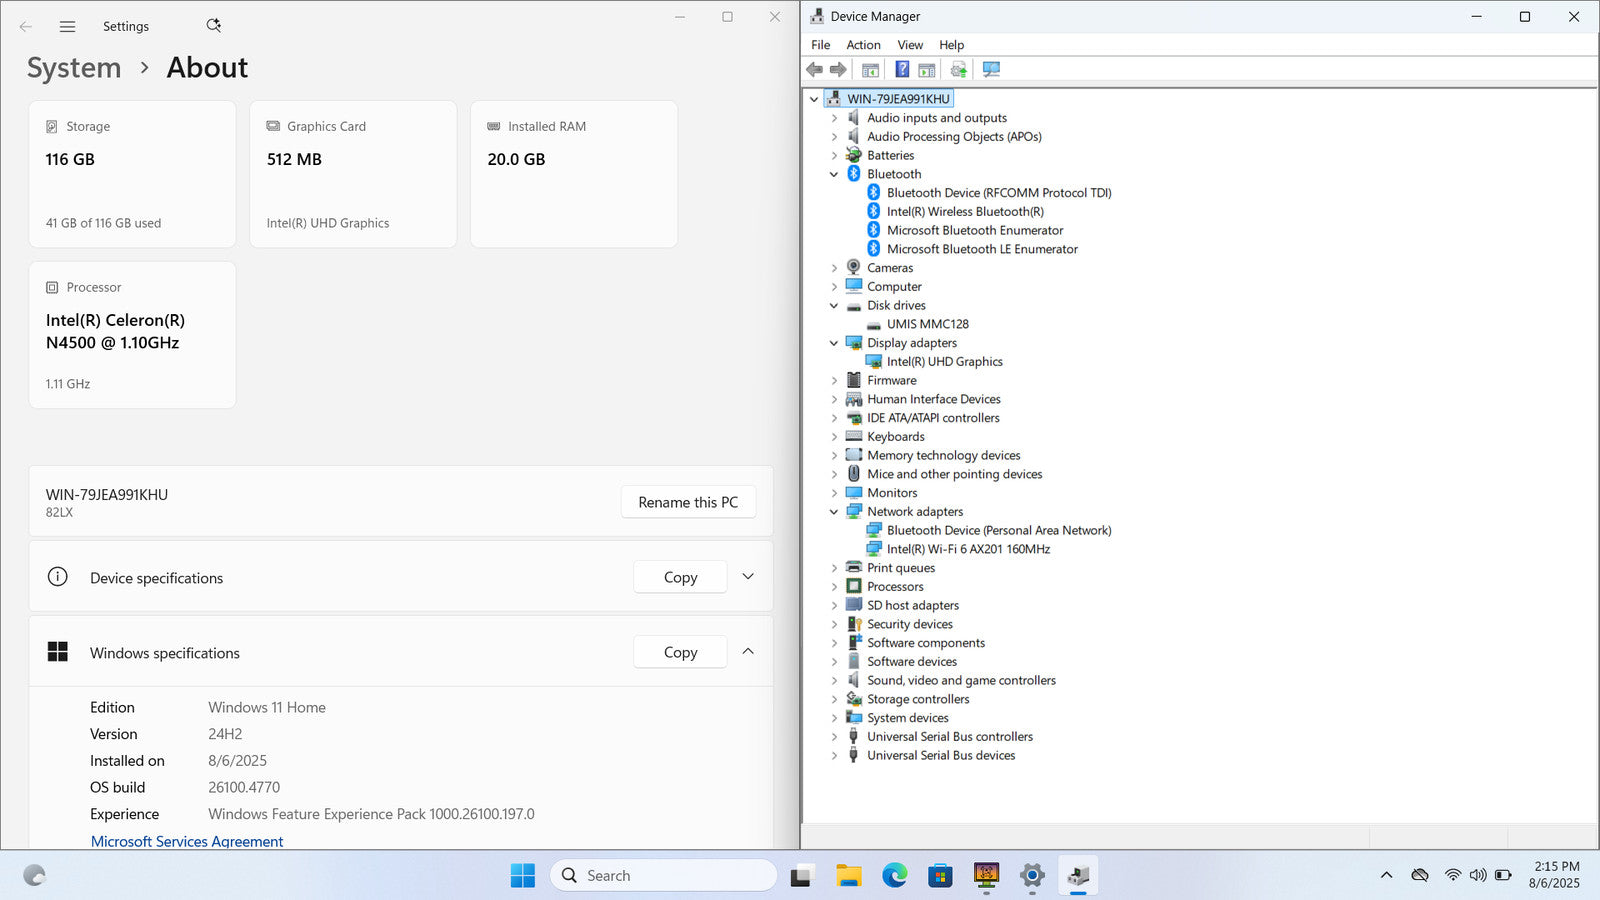
Task: Click the Forward arrow in Device Manager toolbar
Action: pyautogui.click(x=838, y=70)
